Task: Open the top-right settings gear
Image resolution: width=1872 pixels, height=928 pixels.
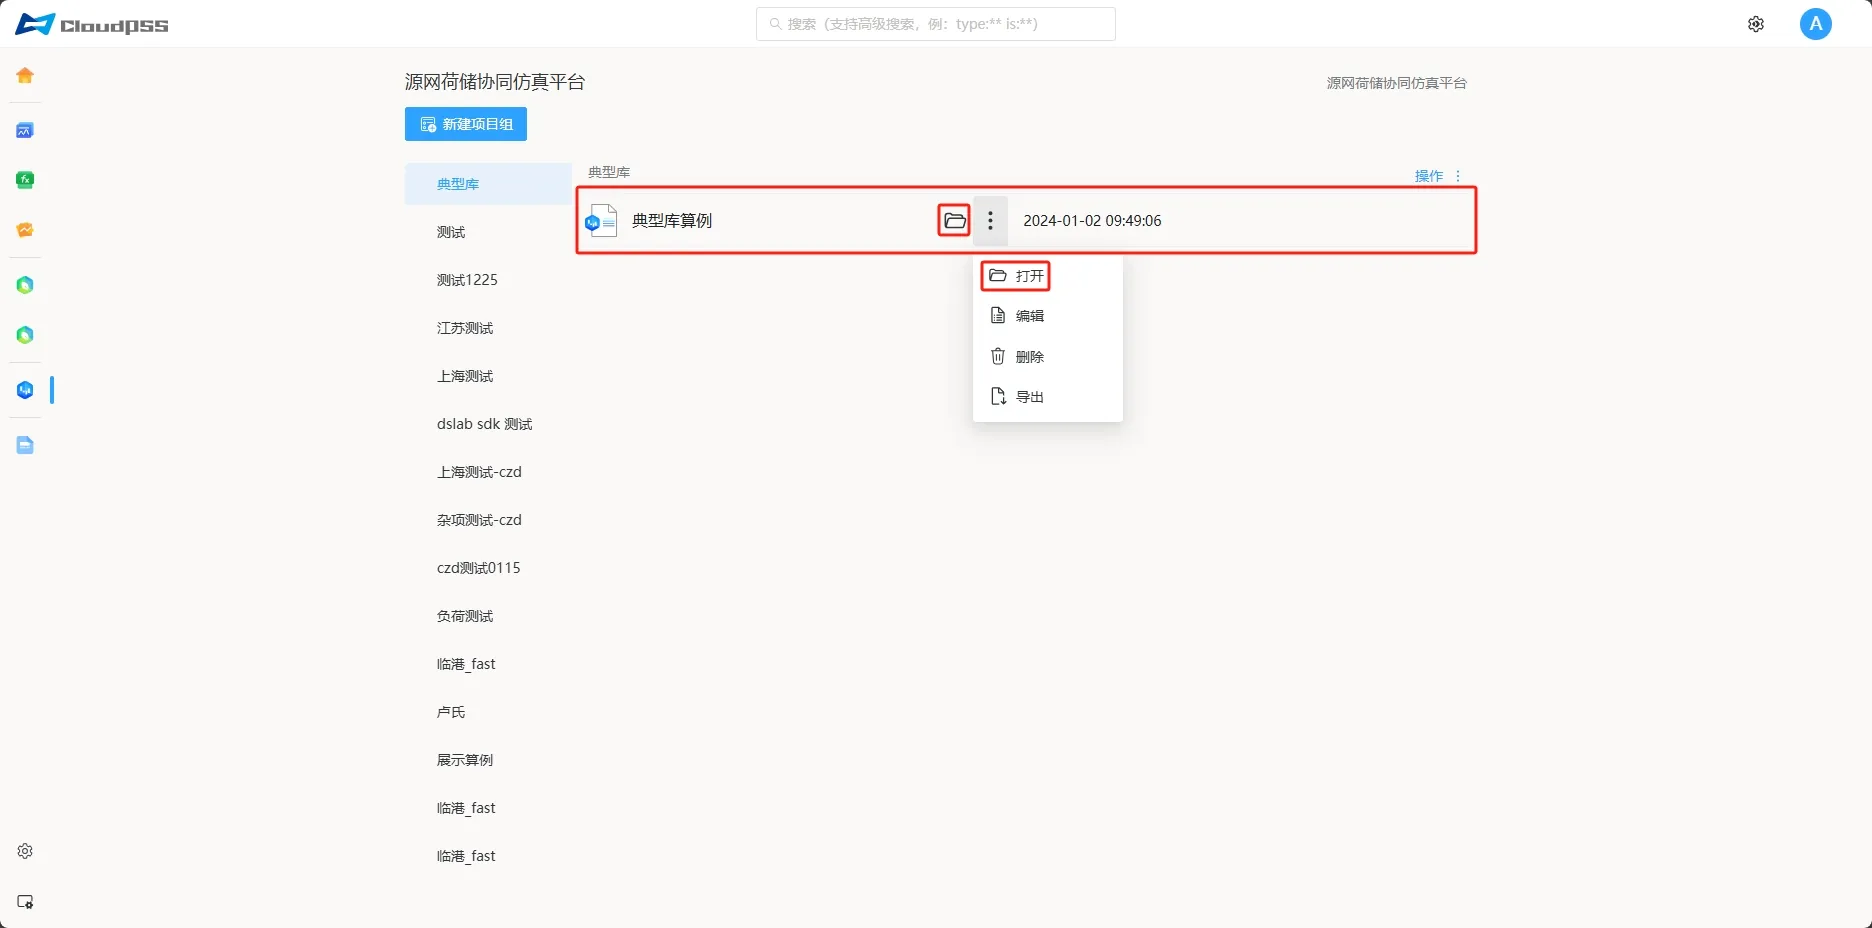Action: pyautogui.click(x=1756, y=24)
